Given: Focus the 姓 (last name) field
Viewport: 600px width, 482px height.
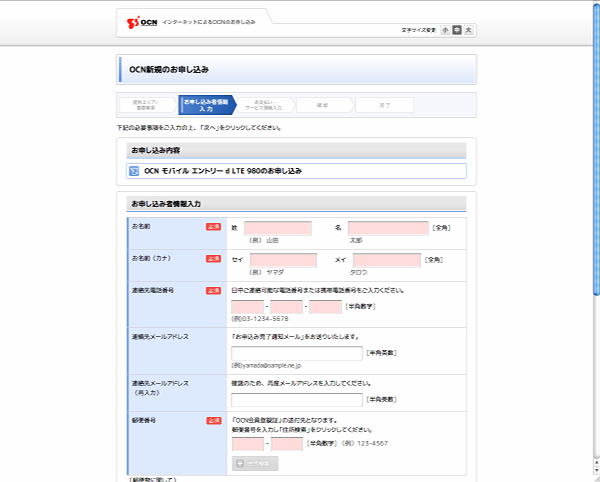Looking at the screenshot, I should [278, 228].
